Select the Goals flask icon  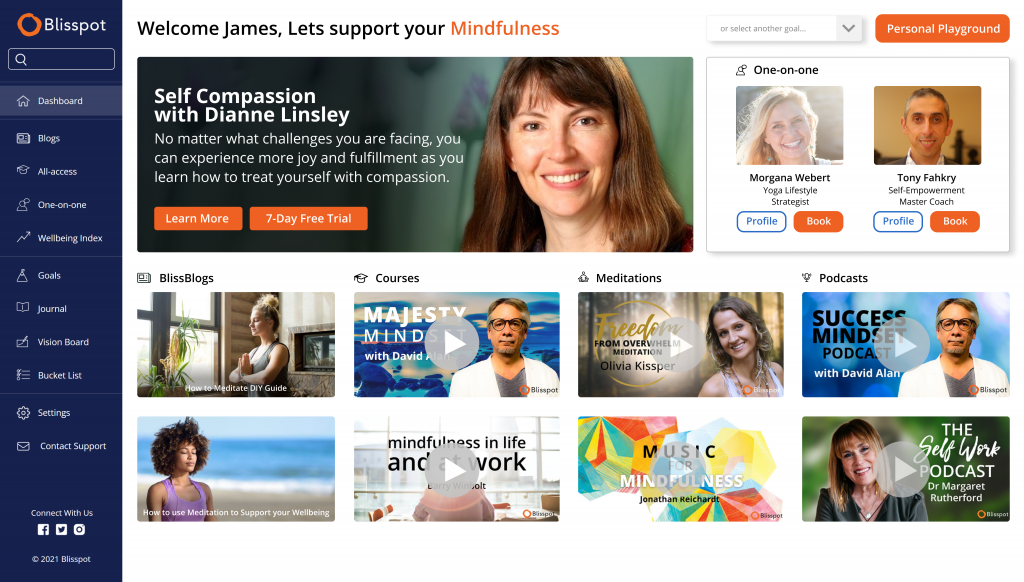pyautogui.click(x=22, y=276)
